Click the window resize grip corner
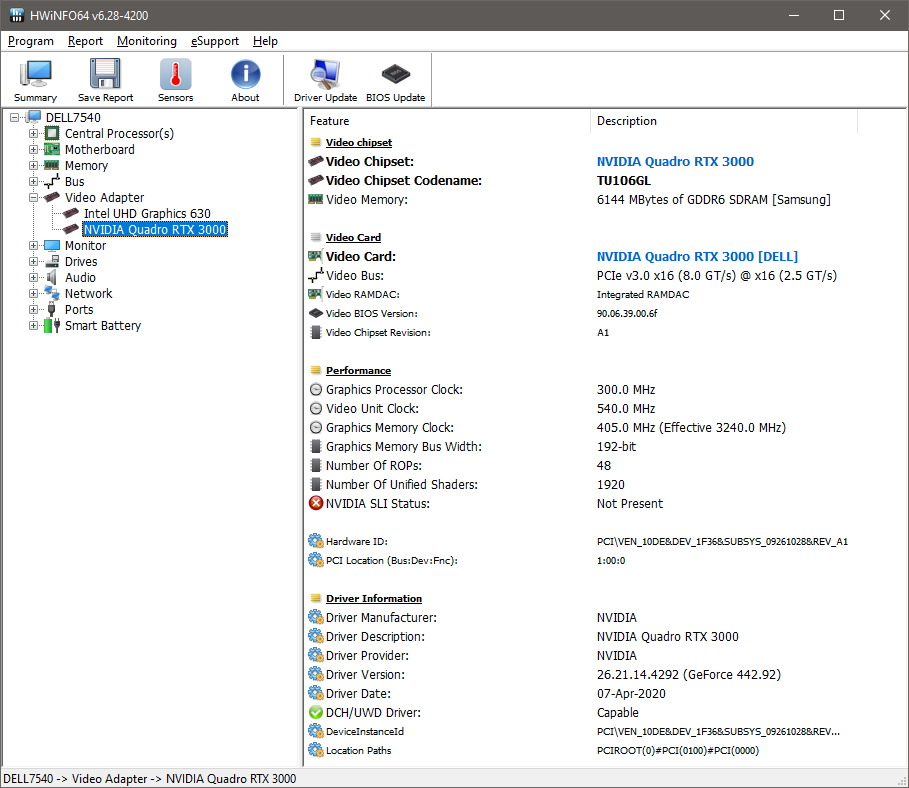The width and height of the screenshot is (909, 788). pyautogui.click(x=901, y=781)
